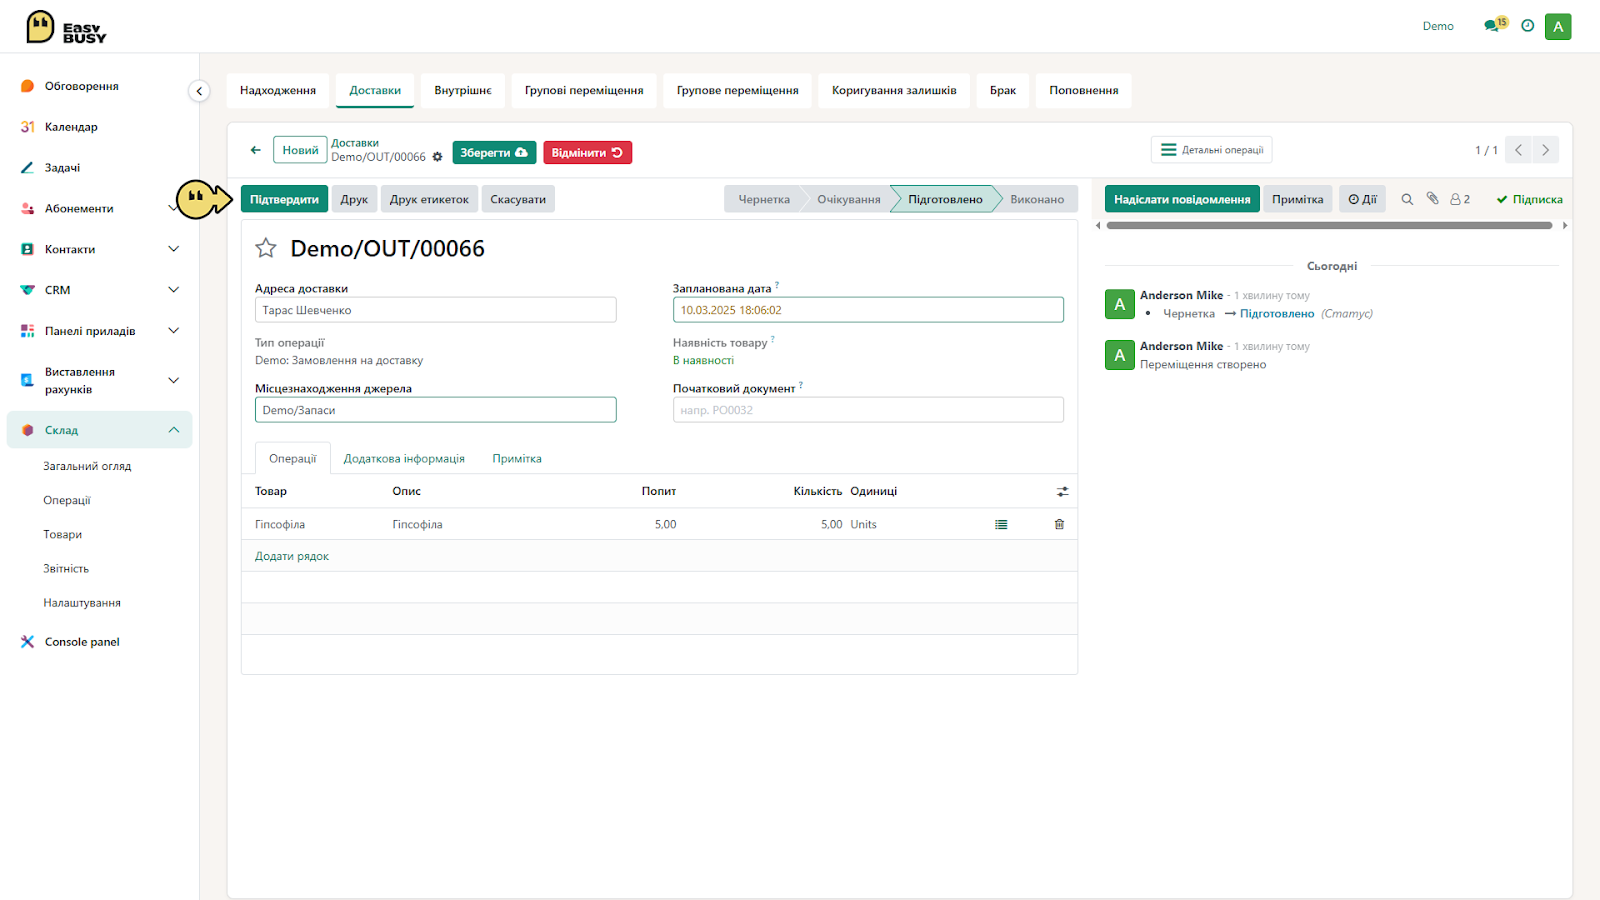
Task: Open Товари under Склад
Action: coord(62,534)
